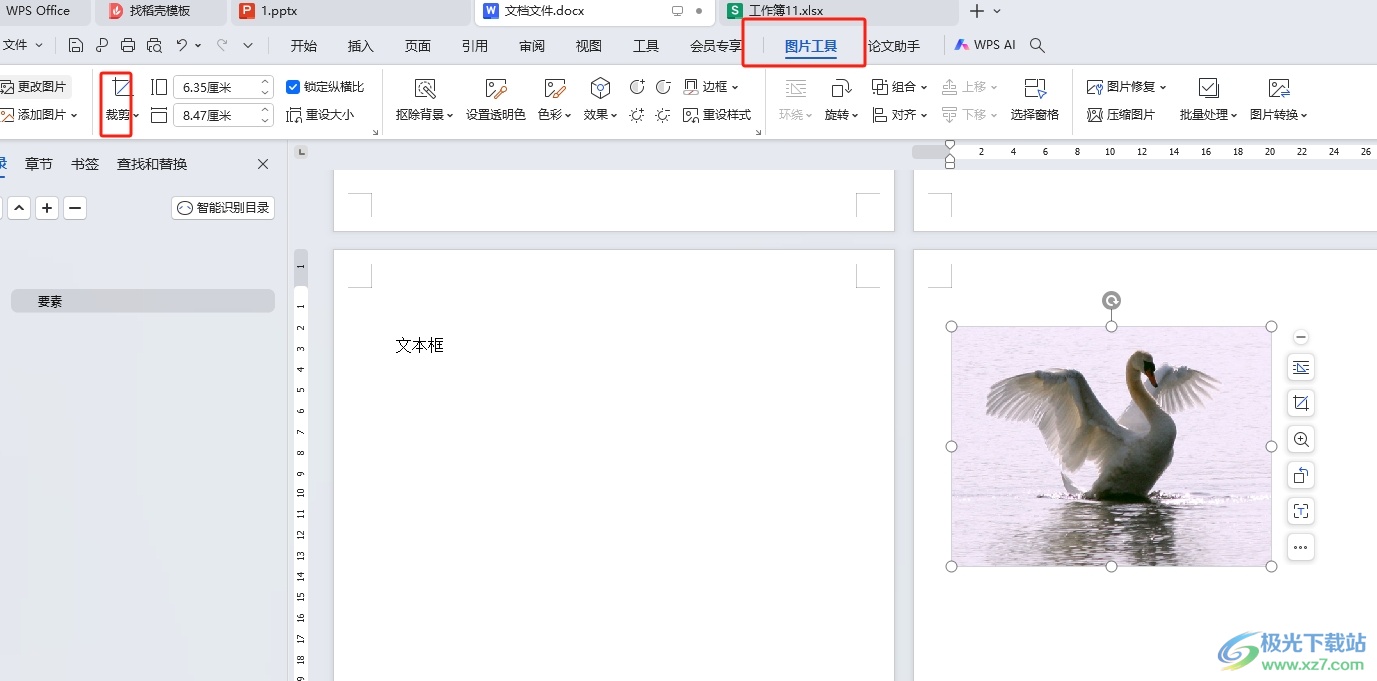Click Smart Recognize TOC (智能识别目录) button
Viewport: 1377px width, 681px height.
pos(223,208)
